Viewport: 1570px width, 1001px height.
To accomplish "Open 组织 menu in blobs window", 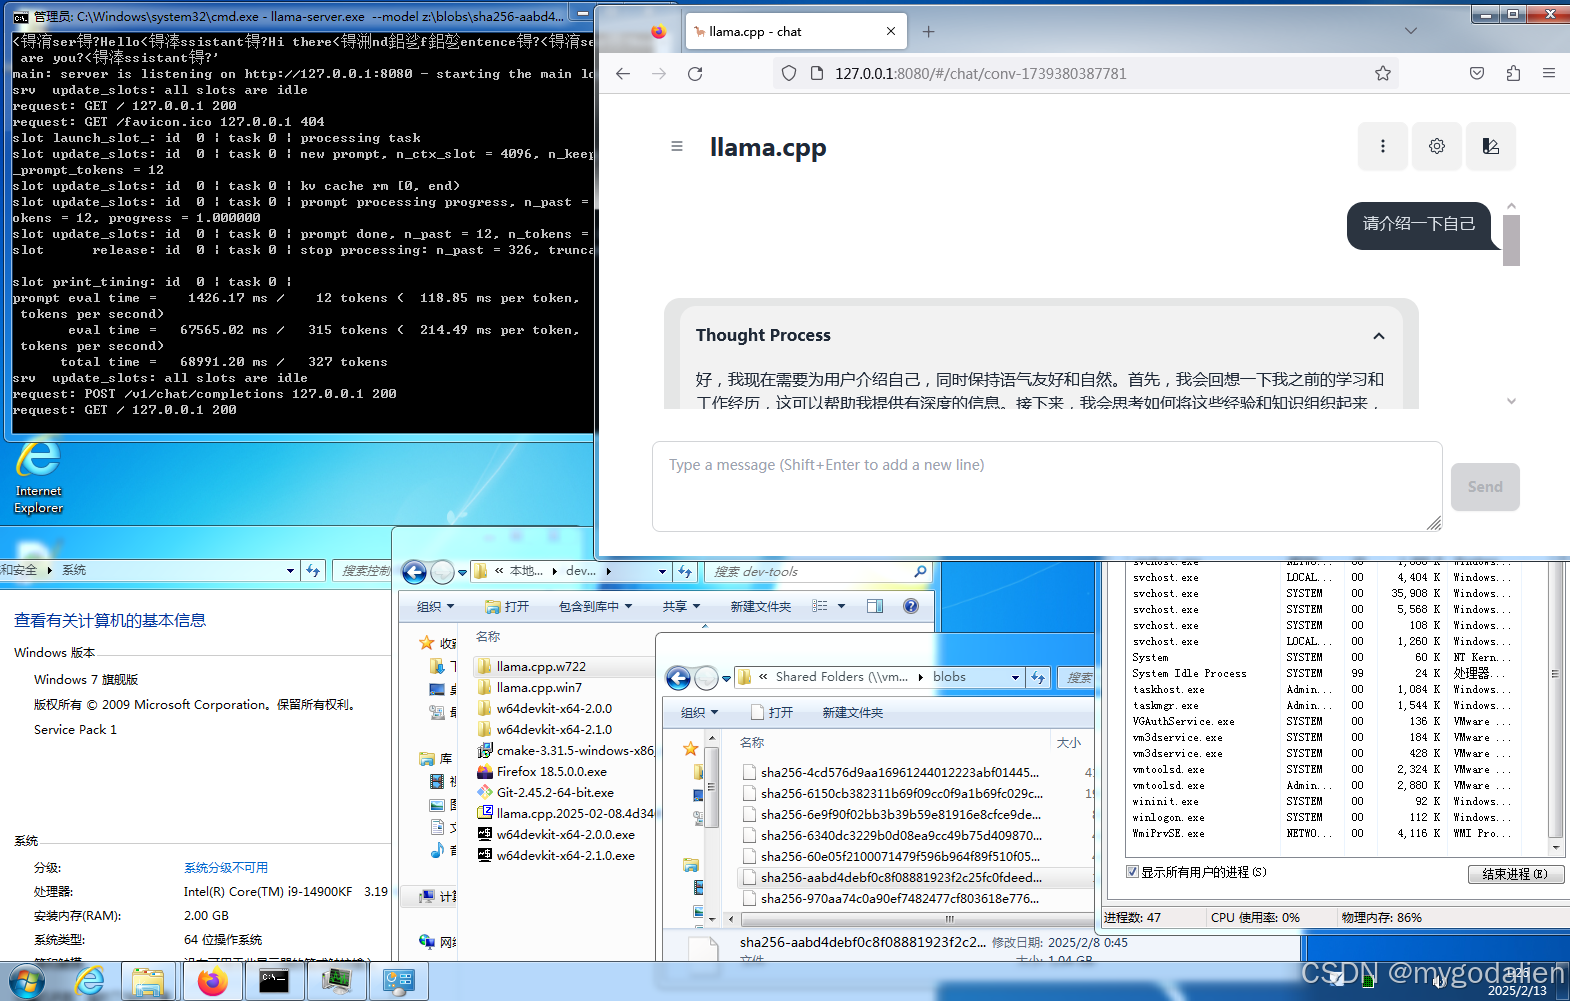I will pyautogui.click(x=699, y=712).
